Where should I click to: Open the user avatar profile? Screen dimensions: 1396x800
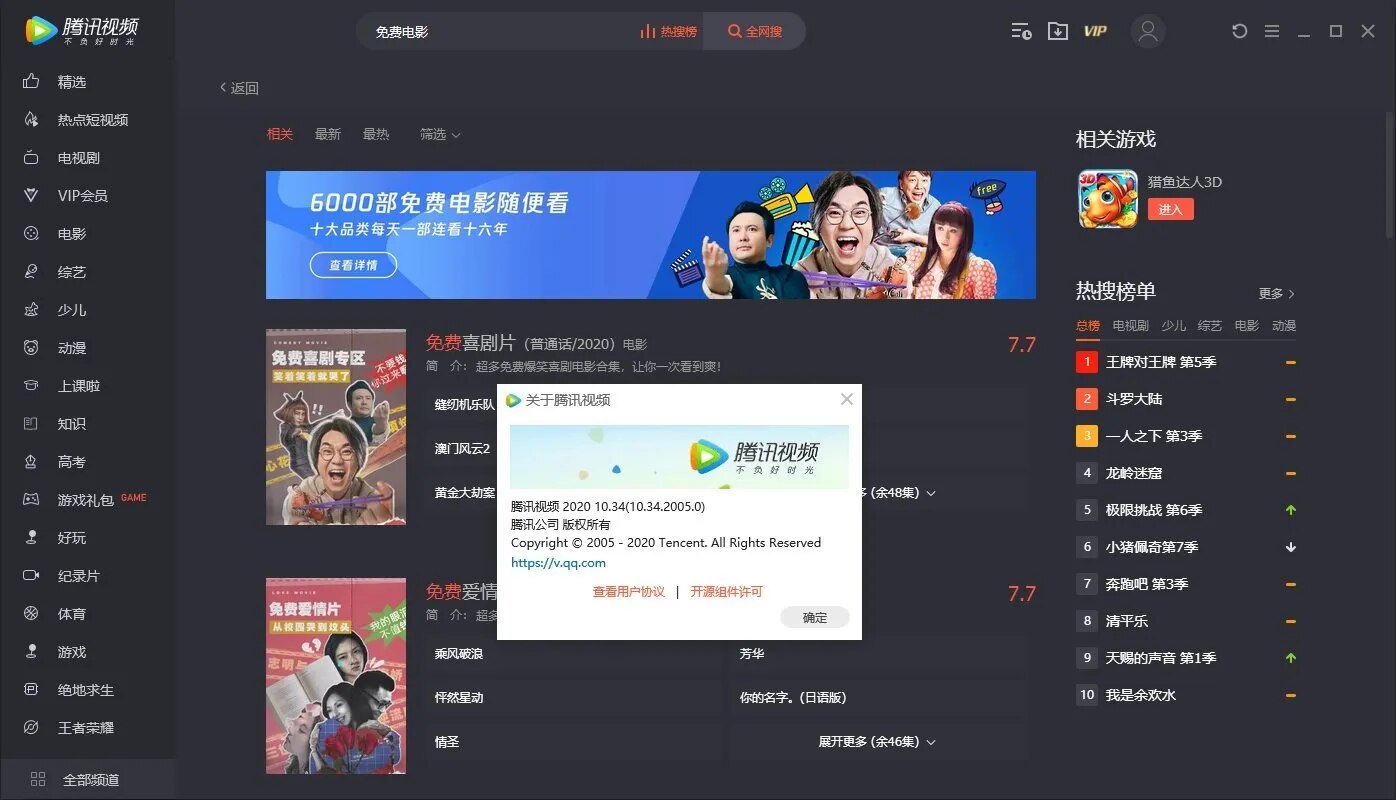pyautogui.click(x=1148, y=31)
